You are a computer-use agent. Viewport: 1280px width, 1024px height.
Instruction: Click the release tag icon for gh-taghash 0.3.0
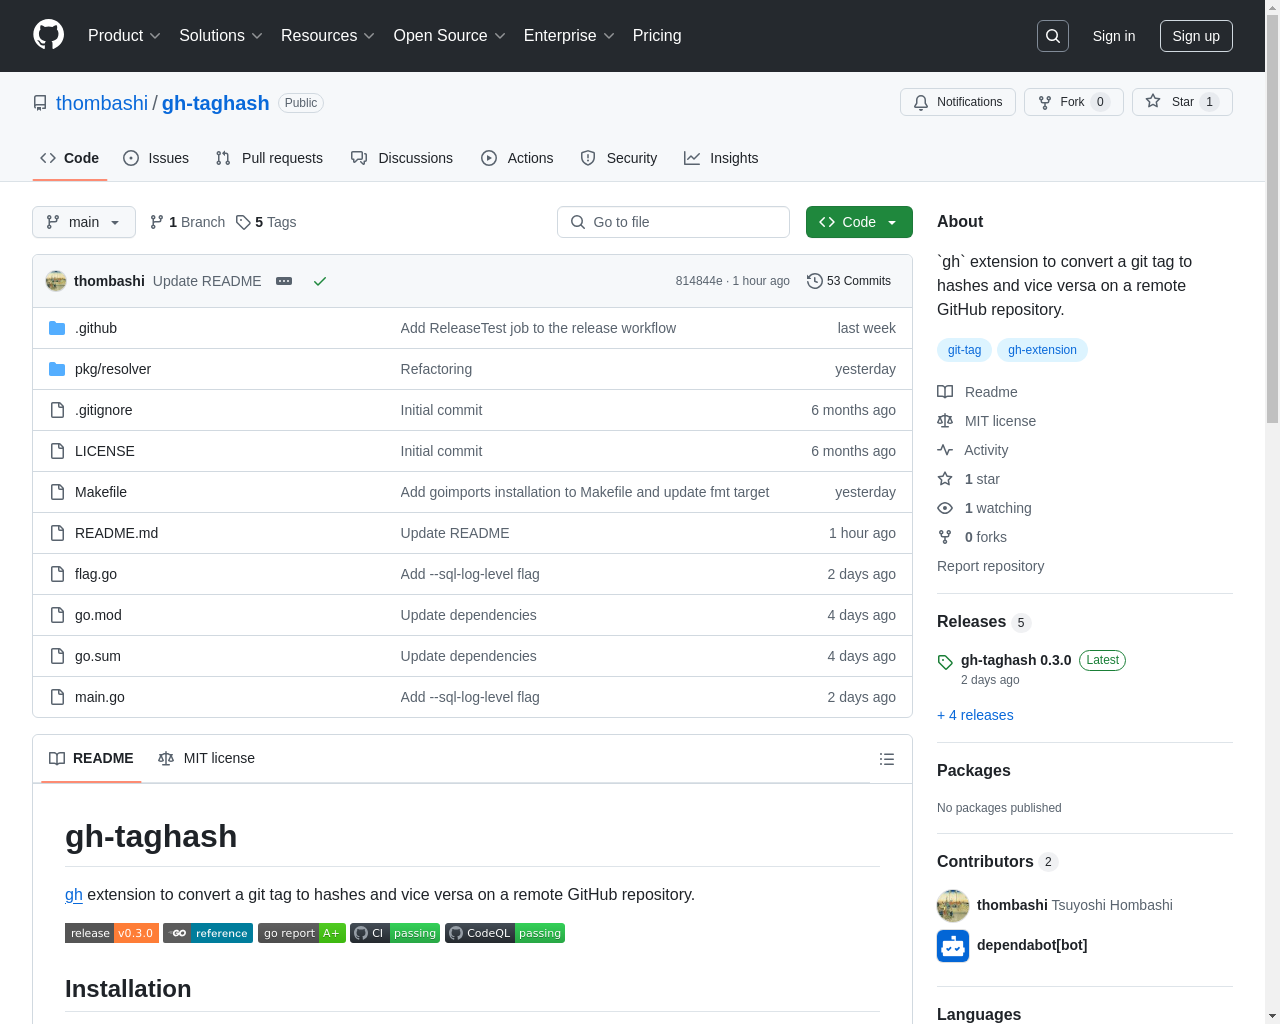point(945,662)
